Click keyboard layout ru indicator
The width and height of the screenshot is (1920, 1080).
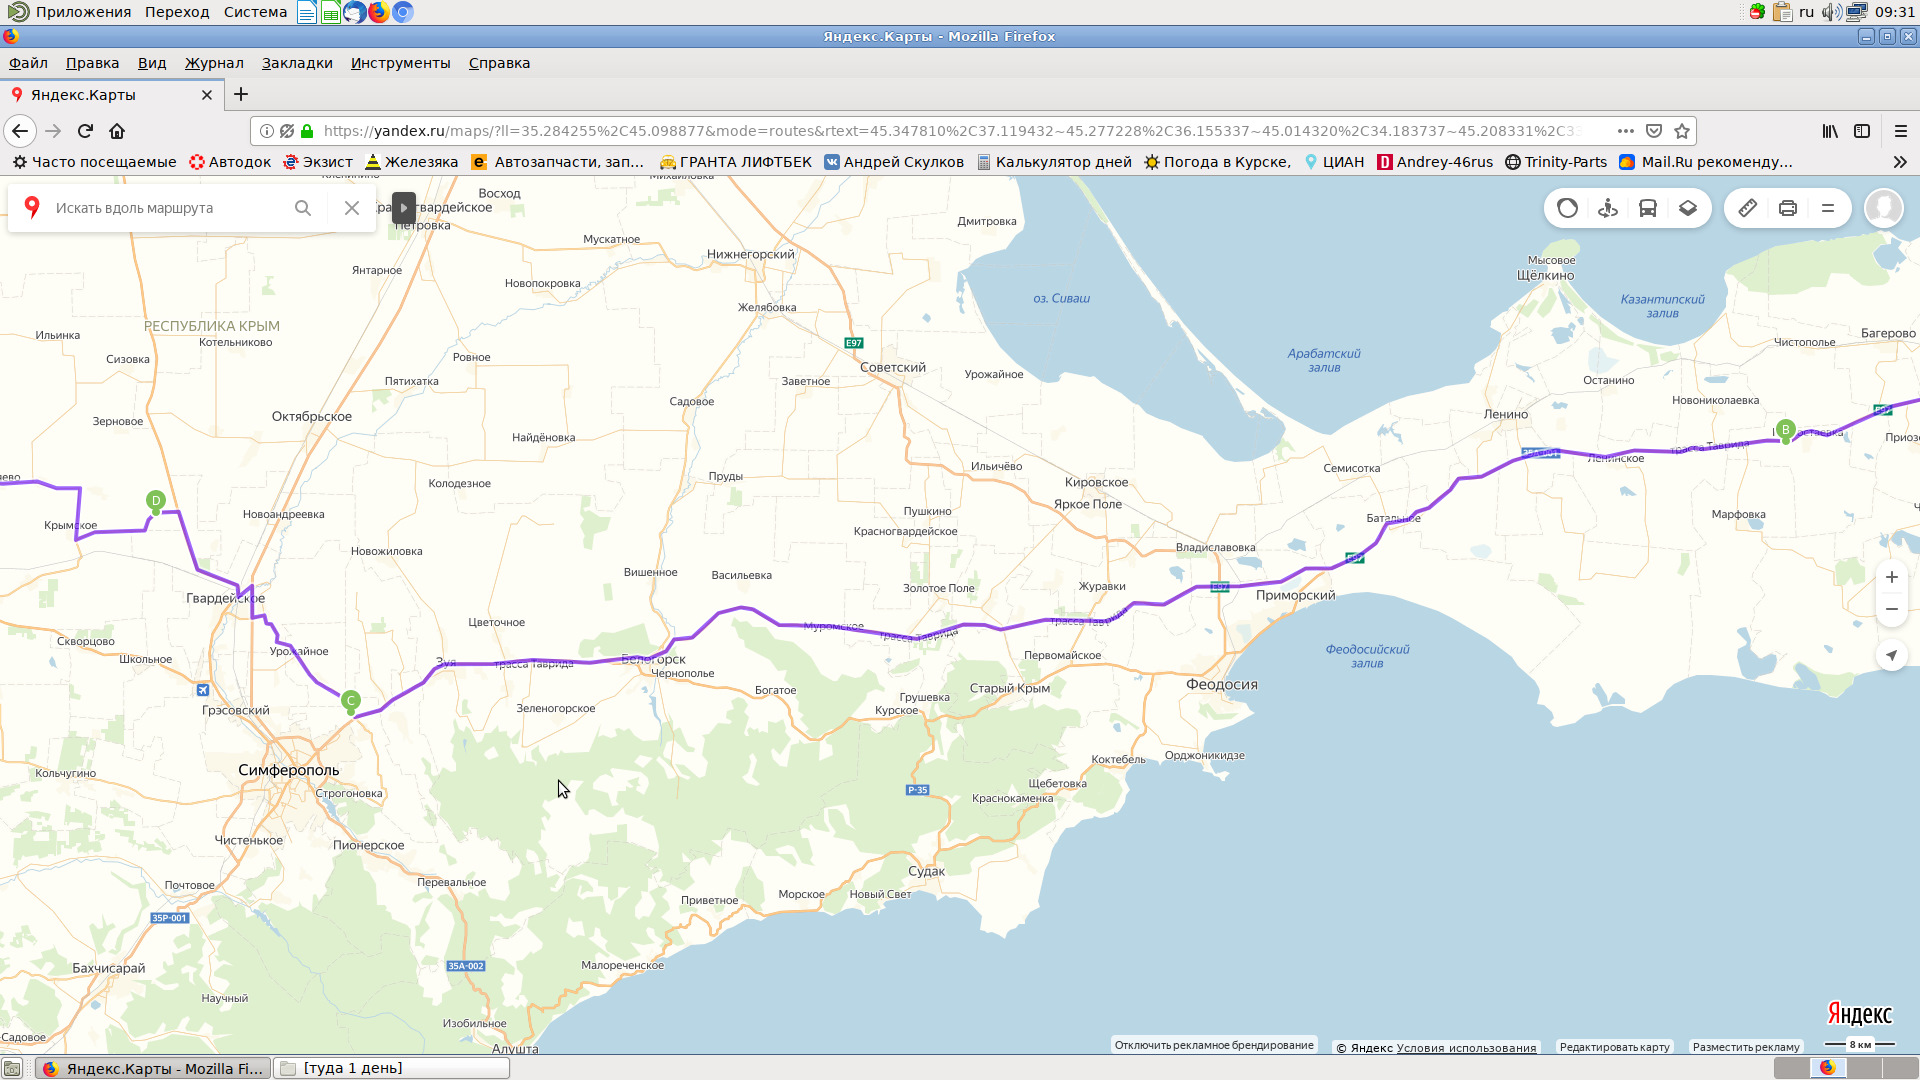pyautogui.click(x=1806, y=12)
